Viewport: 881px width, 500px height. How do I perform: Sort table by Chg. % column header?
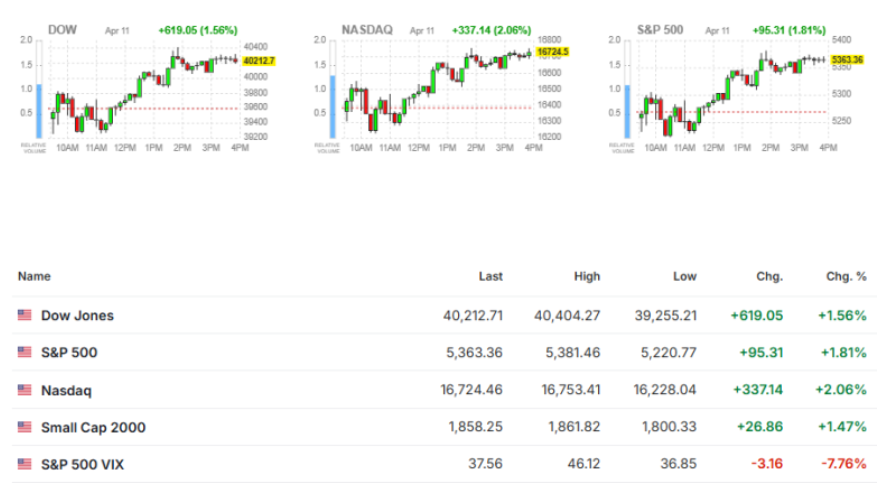[846, 276]
